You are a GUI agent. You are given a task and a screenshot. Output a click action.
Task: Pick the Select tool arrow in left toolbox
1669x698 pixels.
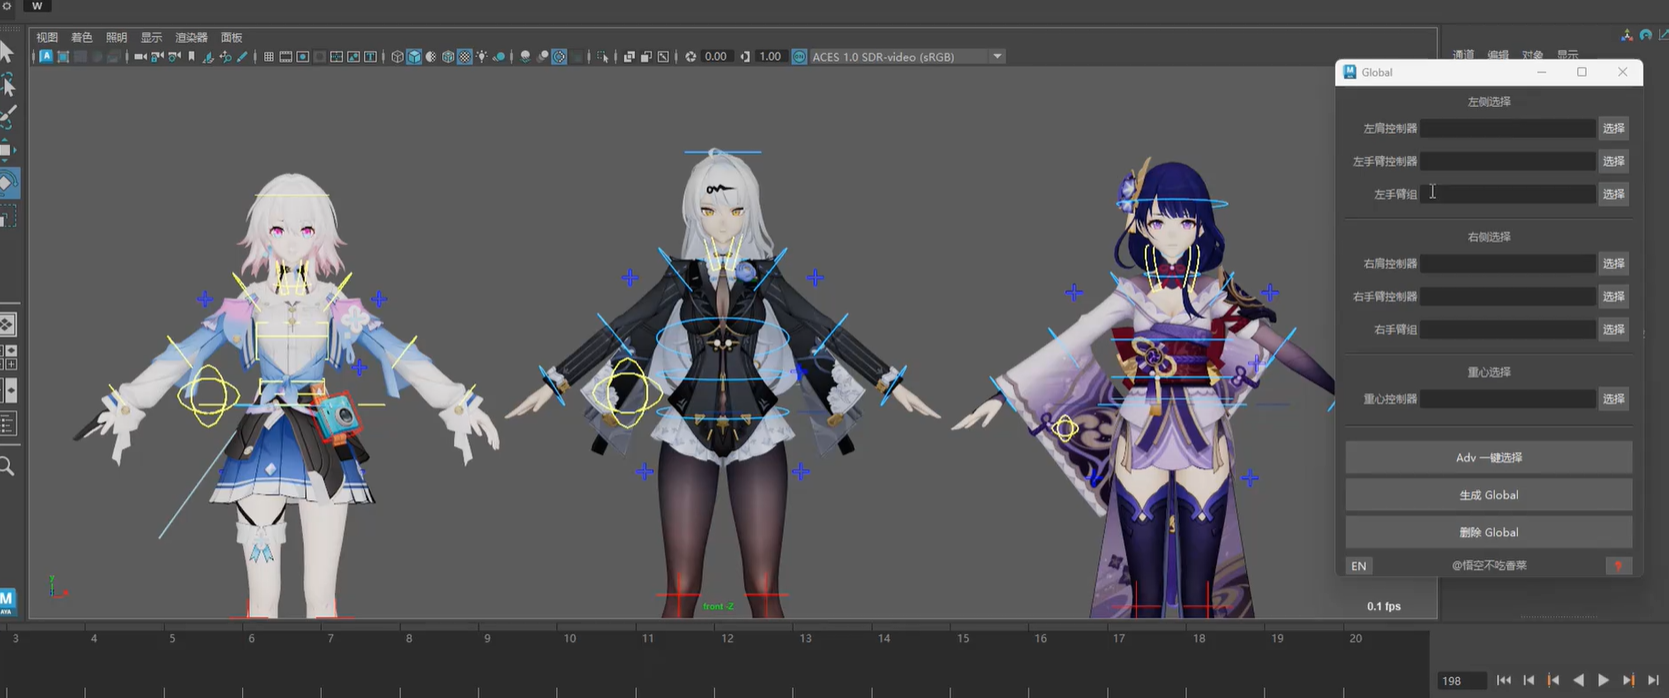(x=7, y=50)
